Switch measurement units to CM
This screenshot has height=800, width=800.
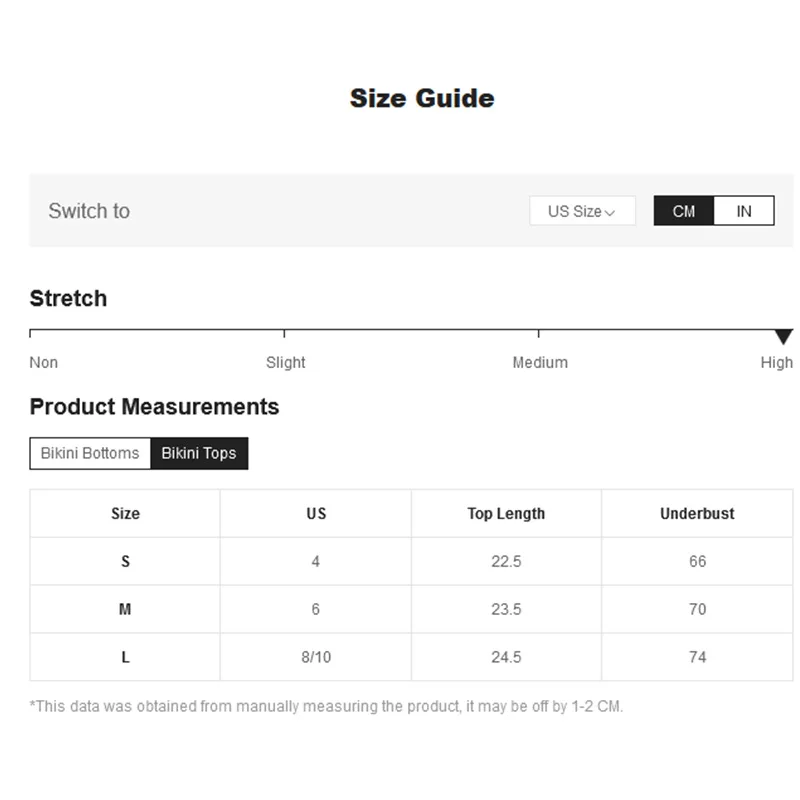pos(684,211)
